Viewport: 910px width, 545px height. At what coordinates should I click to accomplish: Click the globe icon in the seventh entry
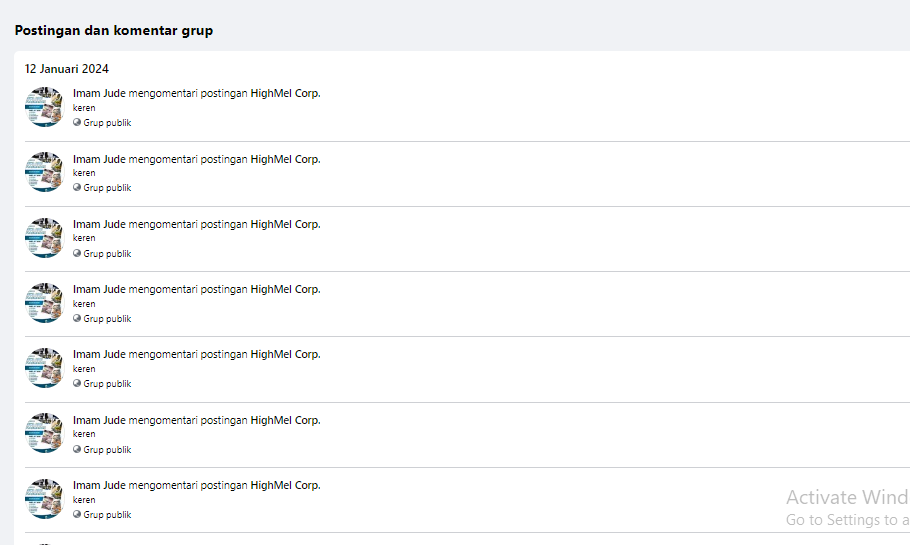(x=77, y=515)
